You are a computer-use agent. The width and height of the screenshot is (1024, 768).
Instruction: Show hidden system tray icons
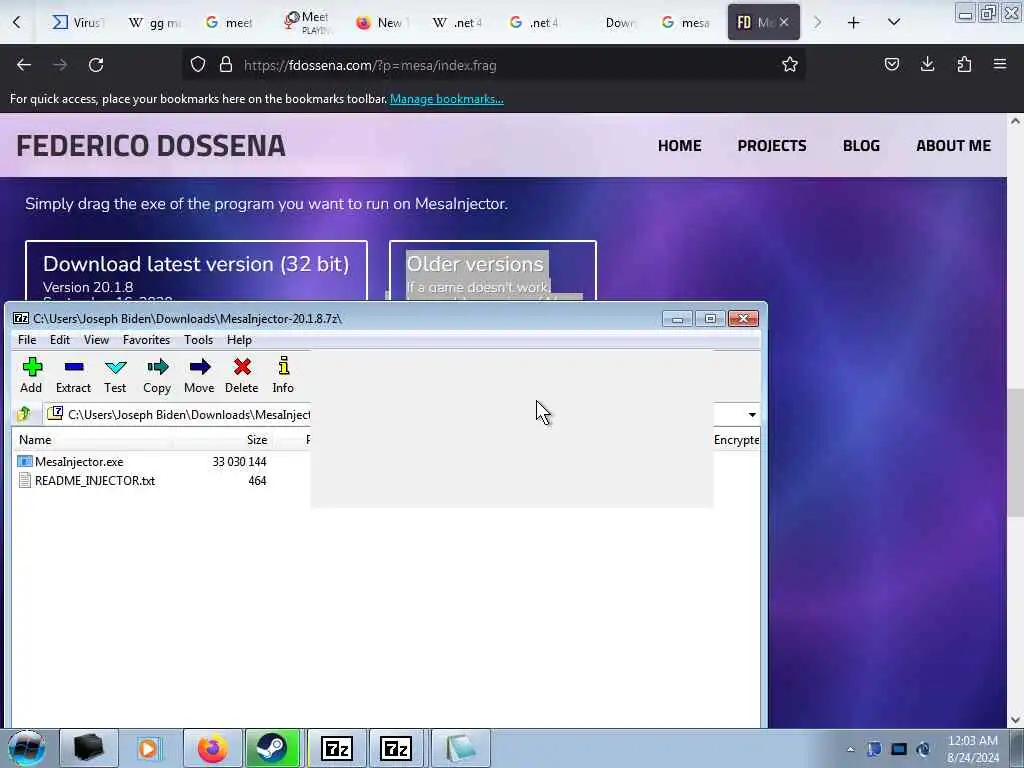pos(850,749)
